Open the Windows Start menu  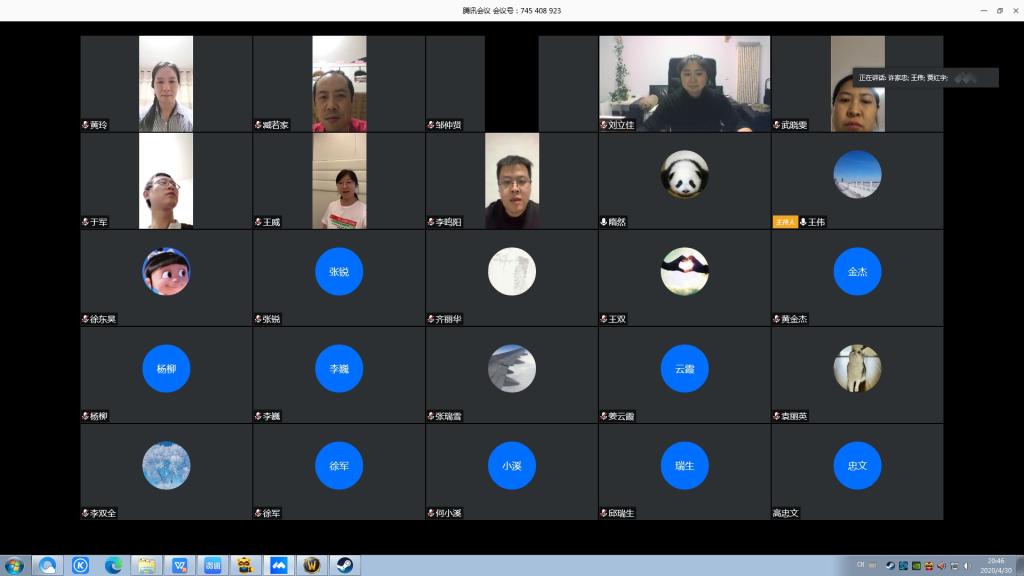click(14, 565)
